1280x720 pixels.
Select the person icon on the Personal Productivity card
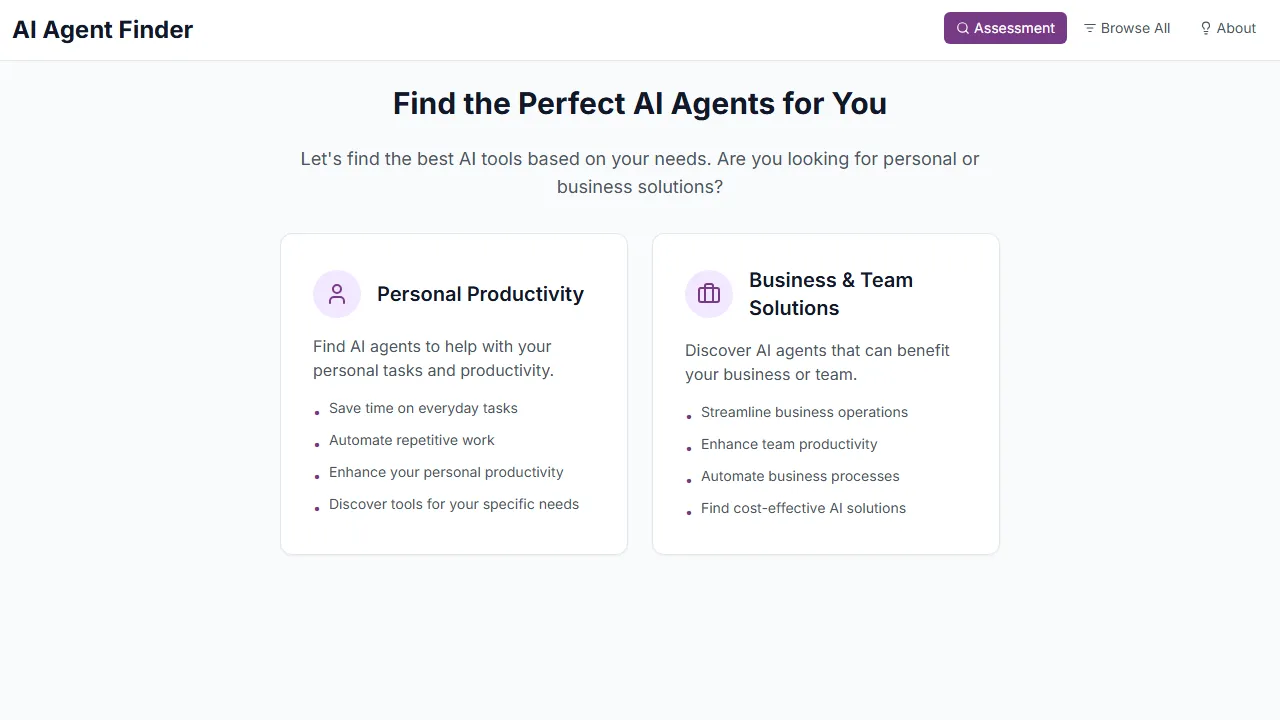coord(336,293)
